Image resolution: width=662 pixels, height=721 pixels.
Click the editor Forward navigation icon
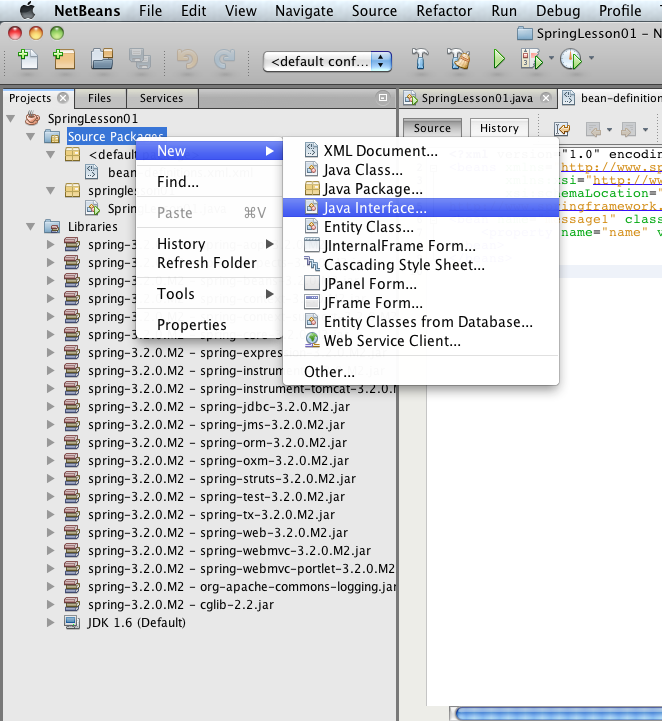628,129
